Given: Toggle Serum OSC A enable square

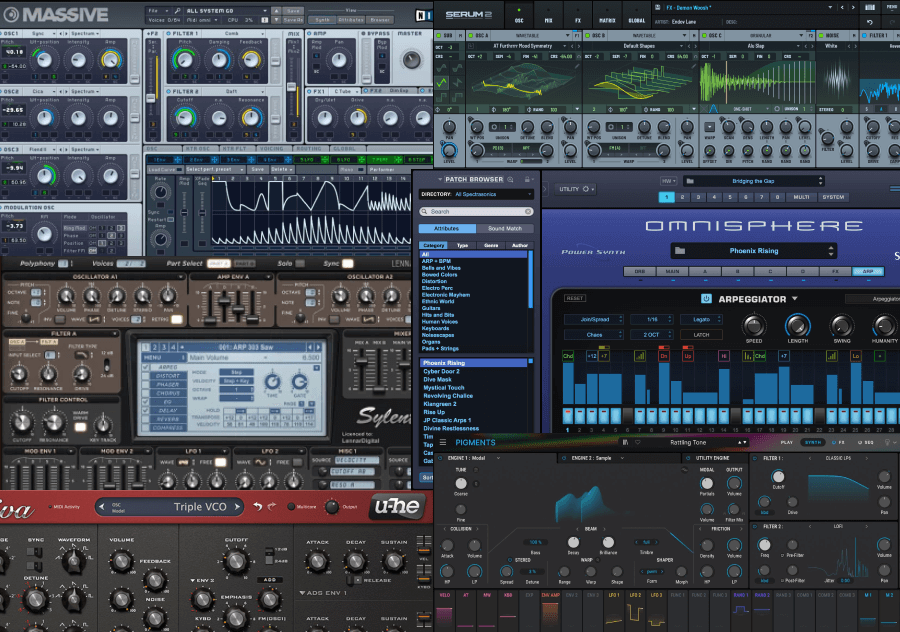Looking at the screenshot, I should point(470,36).
